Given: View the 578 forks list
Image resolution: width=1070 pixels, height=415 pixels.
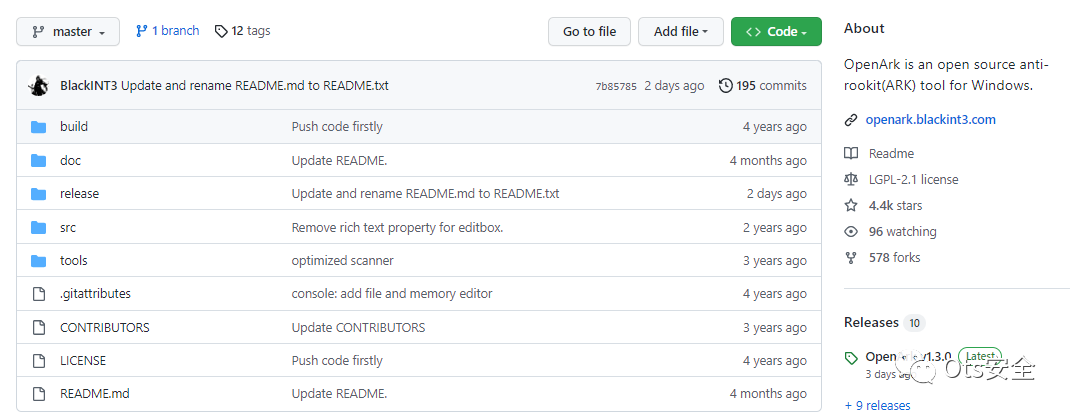Looking at the screenshot, I should pos(894,257).
